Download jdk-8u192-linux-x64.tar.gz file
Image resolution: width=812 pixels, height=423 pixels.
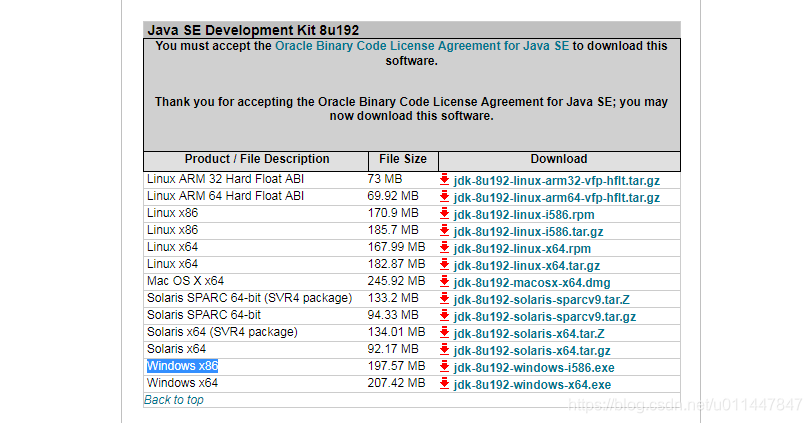(x=527, y=266)
